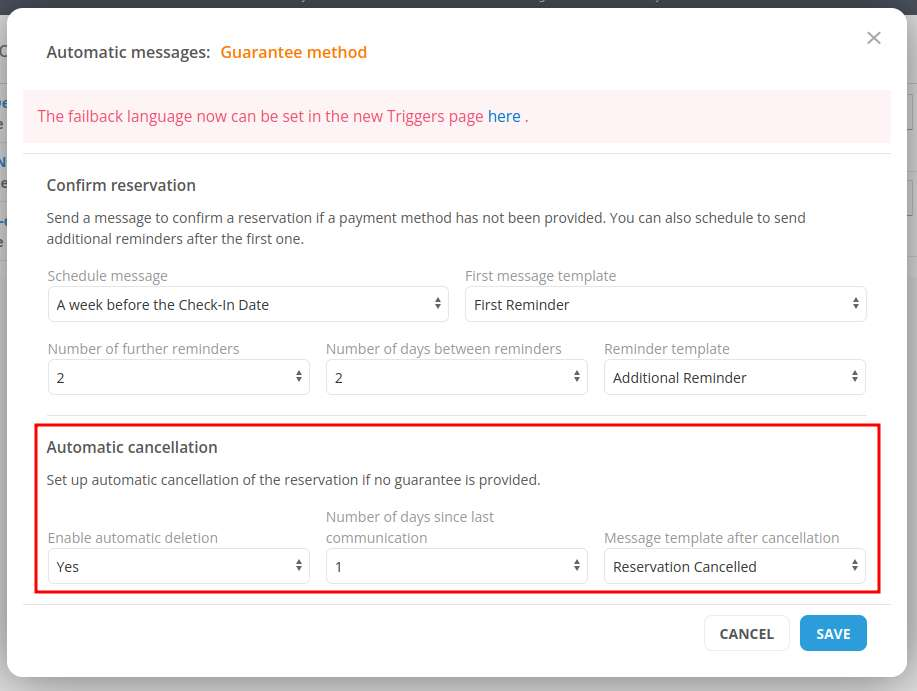Click the "Schedule message" field label text
917x691 pixels.
coord(108,276)
